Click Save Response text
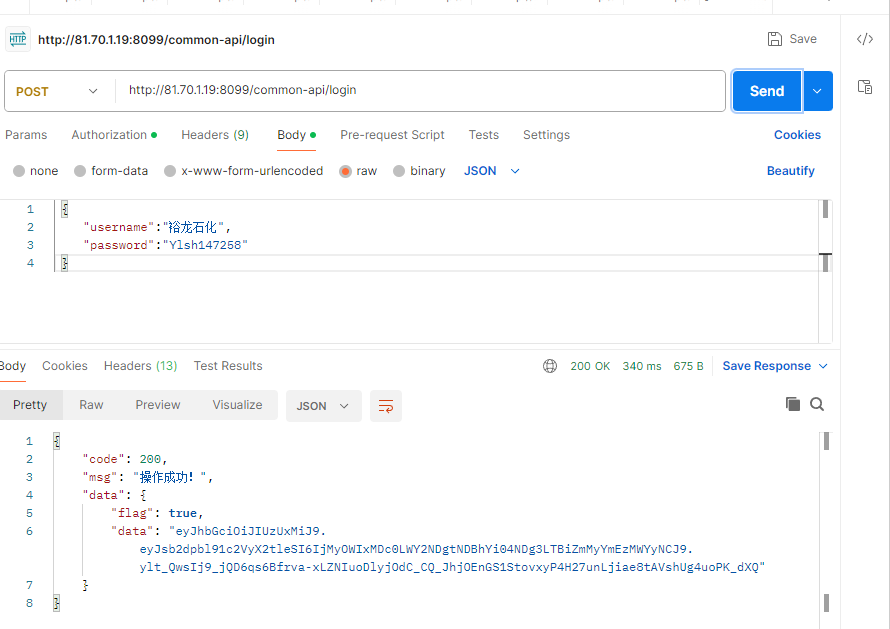The width and height of the screenshot is (890, 629). [x=766, y=366]
